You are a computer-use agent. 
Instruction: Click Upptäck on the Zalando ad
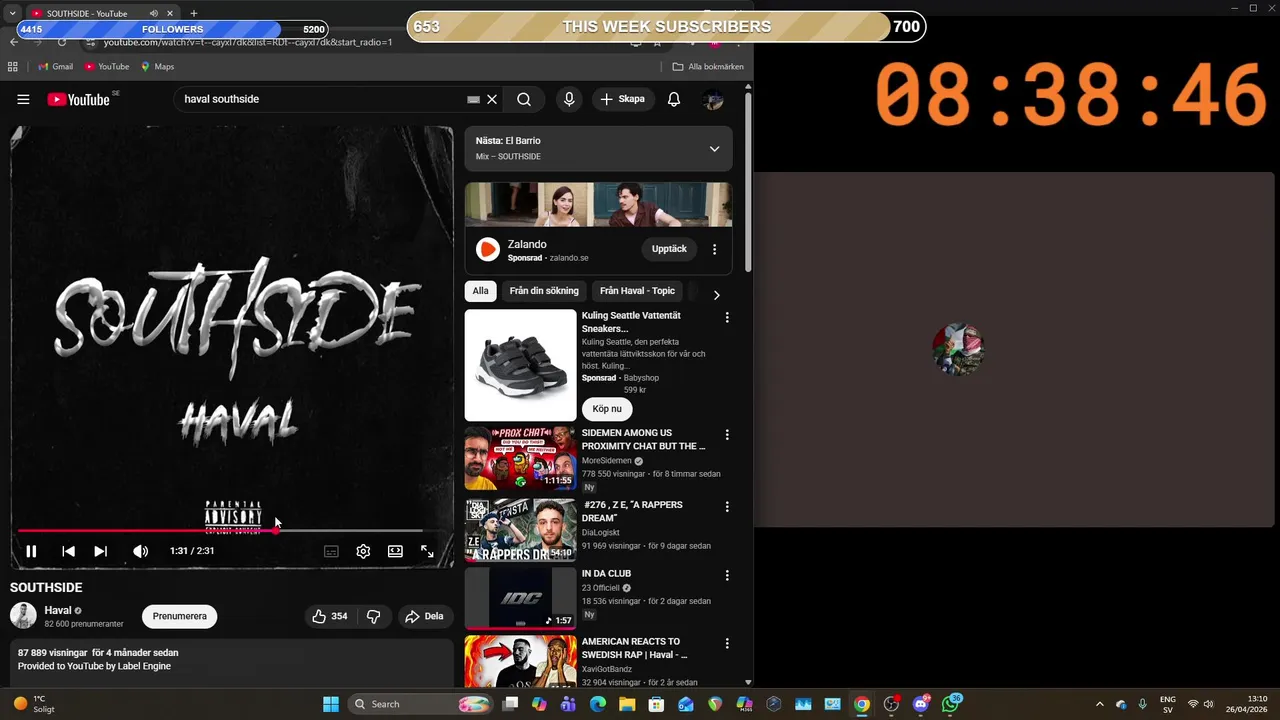coord(669,249)
